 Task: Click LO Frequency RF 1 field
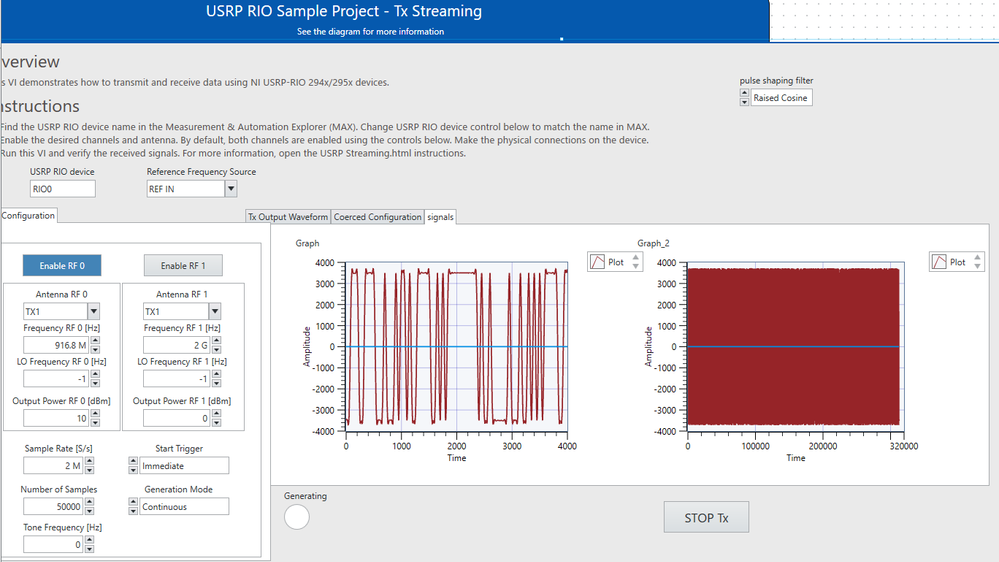point(176,378)
